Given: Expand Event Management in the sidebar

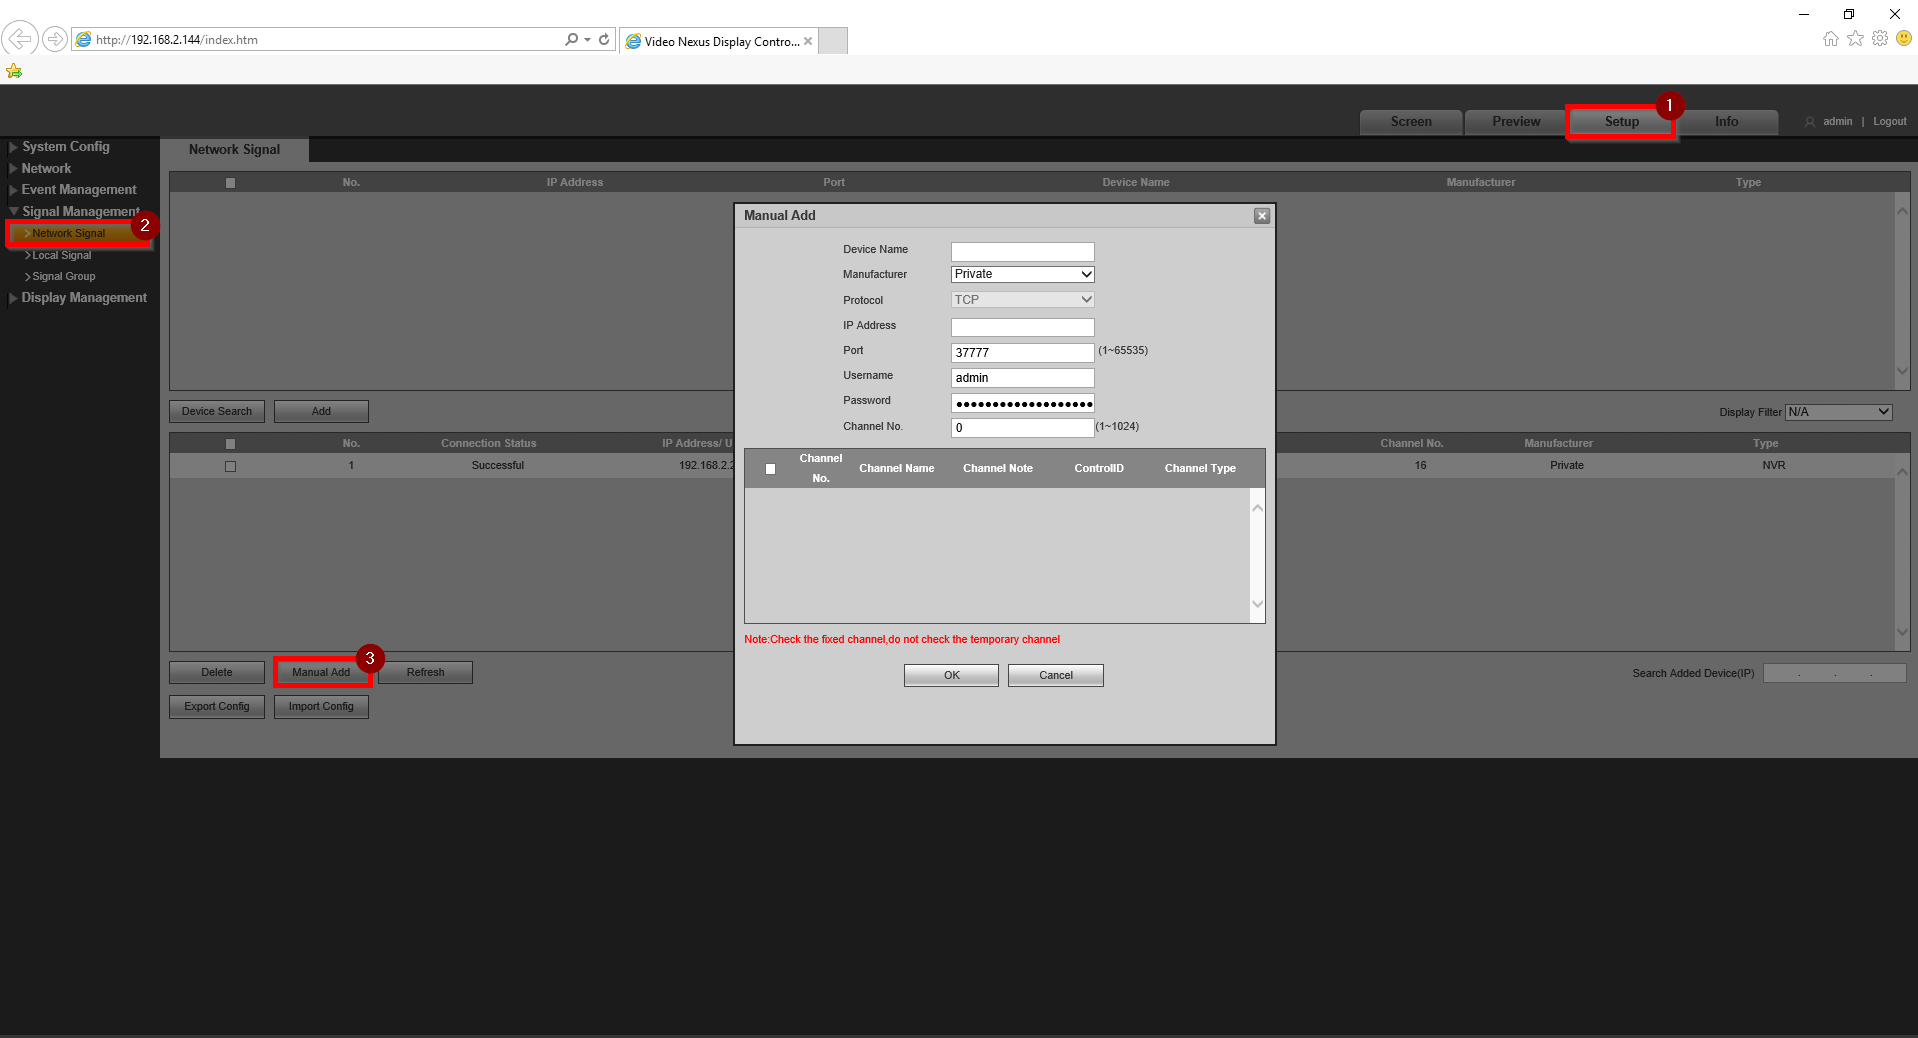Looking at the screenshot, I should (78, 190).
